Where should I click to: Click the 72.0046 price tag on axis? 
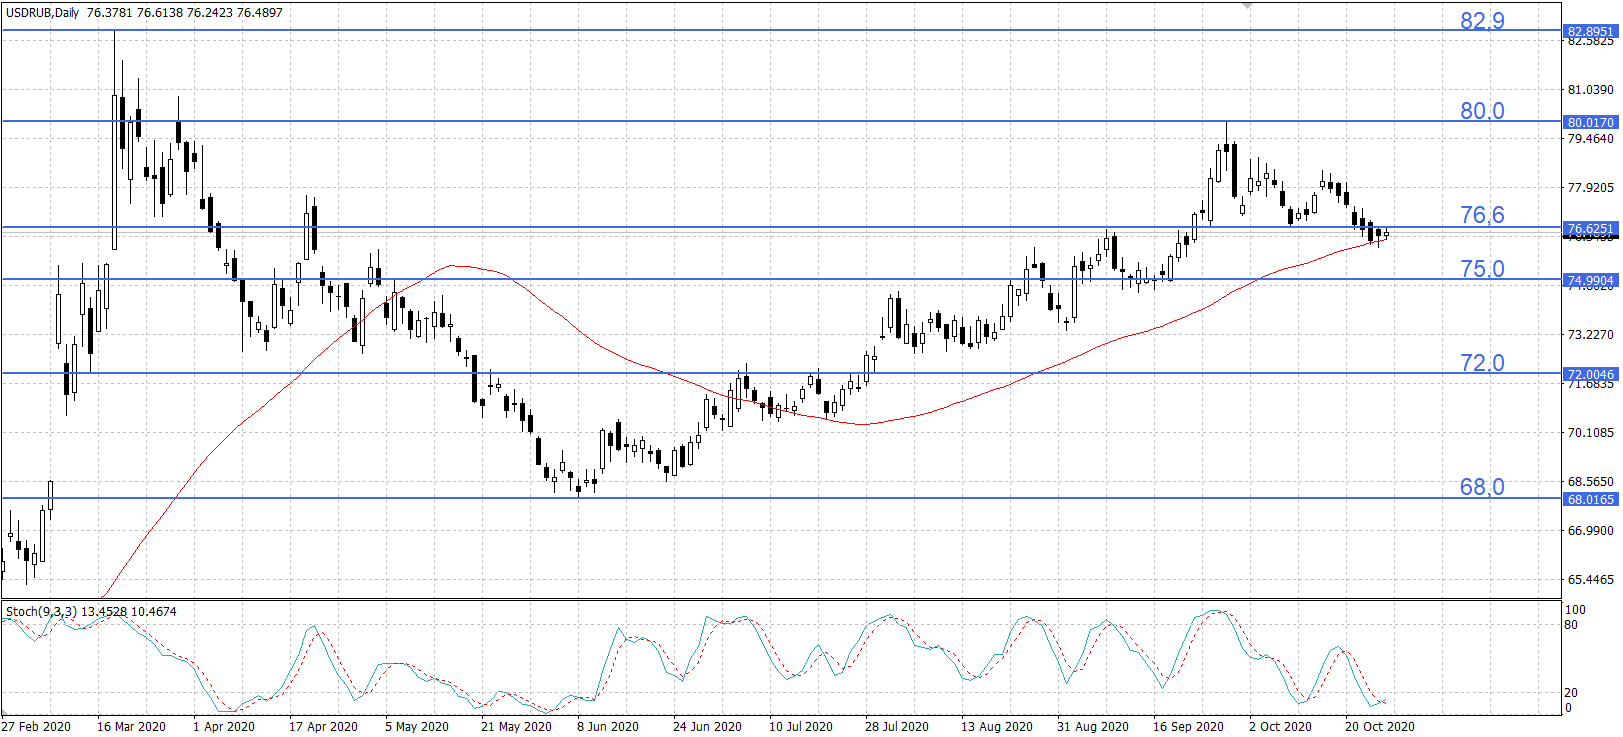click(1590, 375)
